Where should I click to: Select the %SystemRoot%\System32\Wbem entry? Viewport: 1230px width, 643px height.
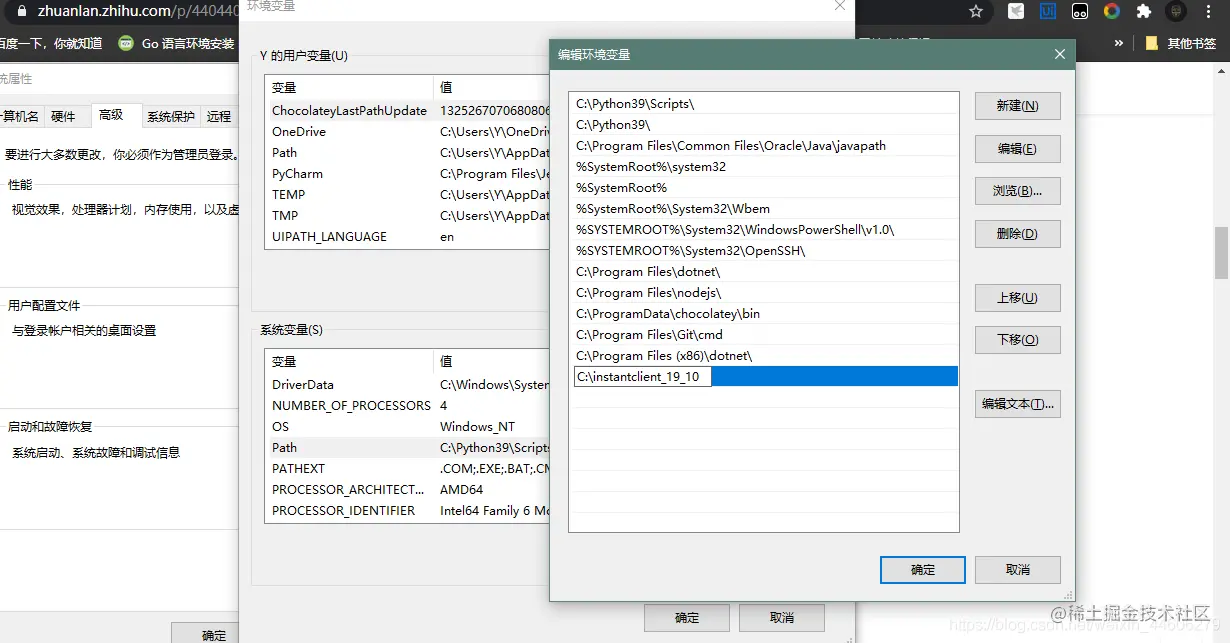[x=764, y=209]
